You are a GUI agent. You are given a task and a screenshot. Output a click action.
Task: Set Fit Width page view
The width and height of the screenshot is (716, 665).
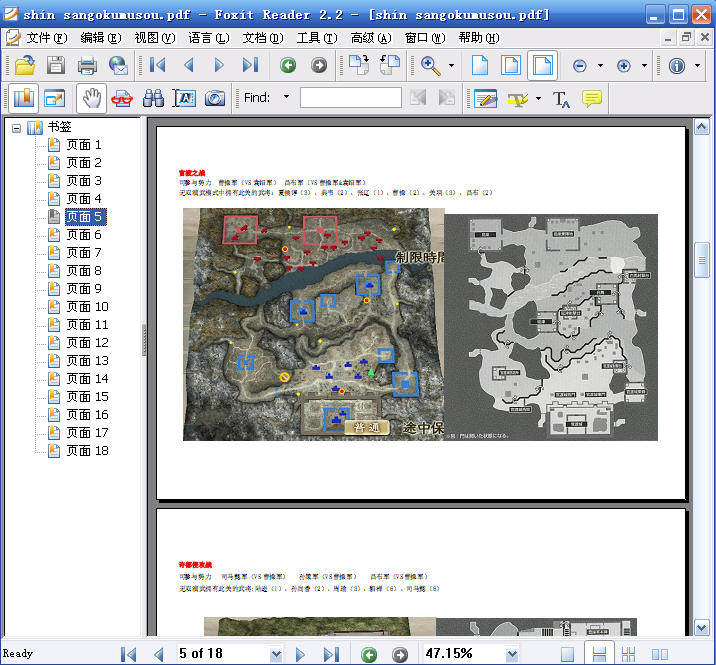click(x=542, y=65)
